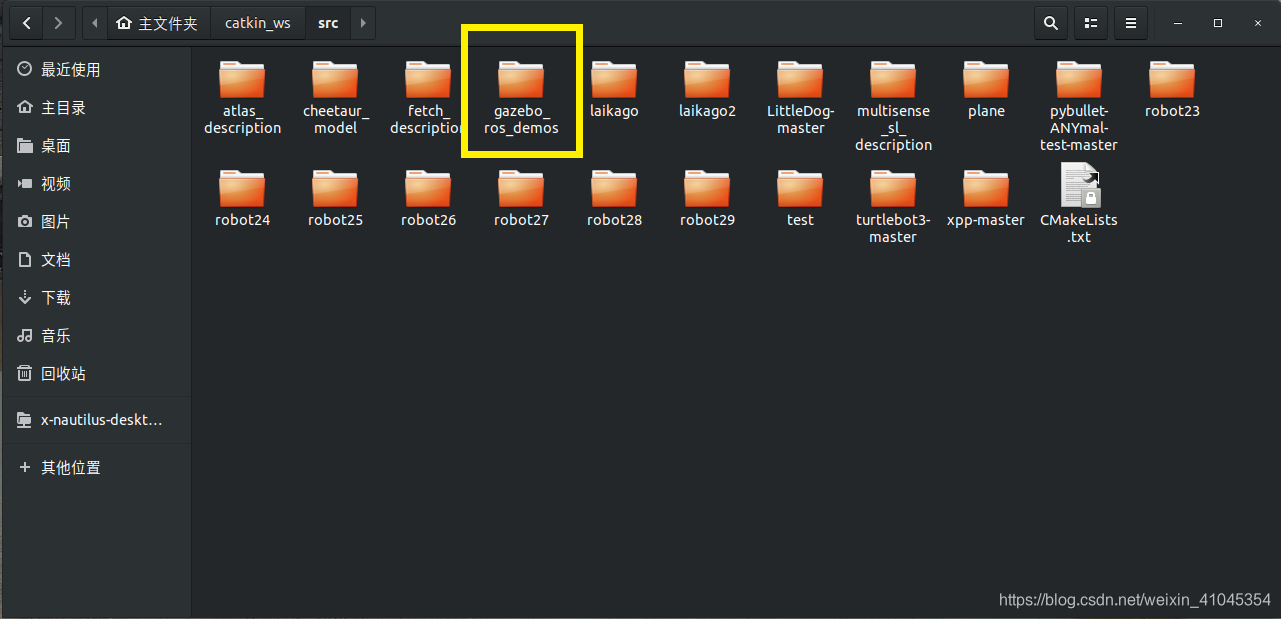Select the xpp-master folder icon

pos(986,188)
